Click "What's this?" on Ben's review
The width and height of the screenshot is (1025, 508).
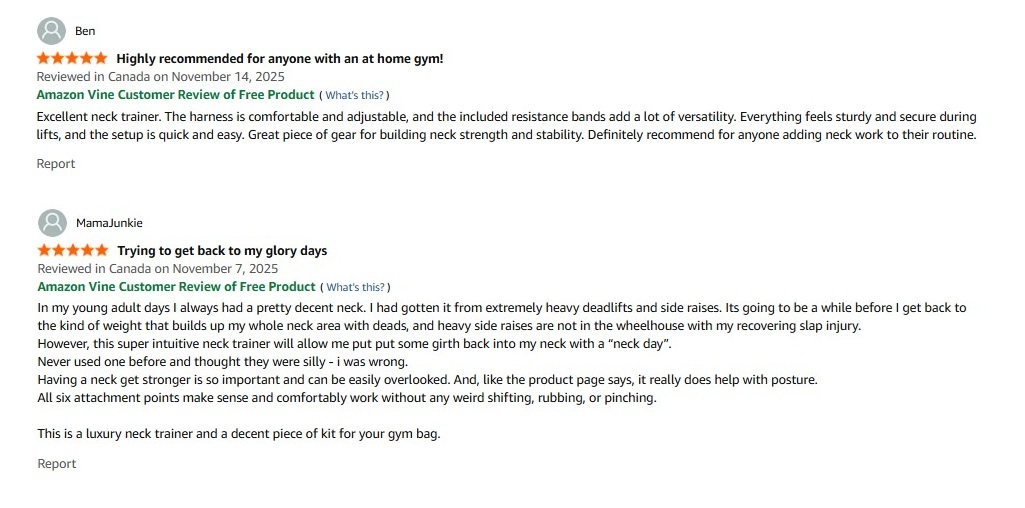[x=354, y=95]
